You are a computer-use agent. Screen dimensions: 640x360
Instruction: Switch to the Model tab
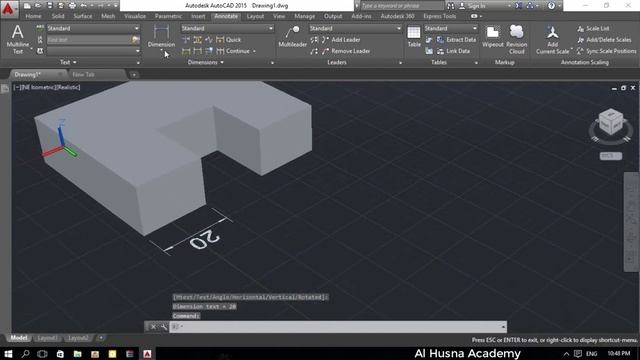(18, 338)
